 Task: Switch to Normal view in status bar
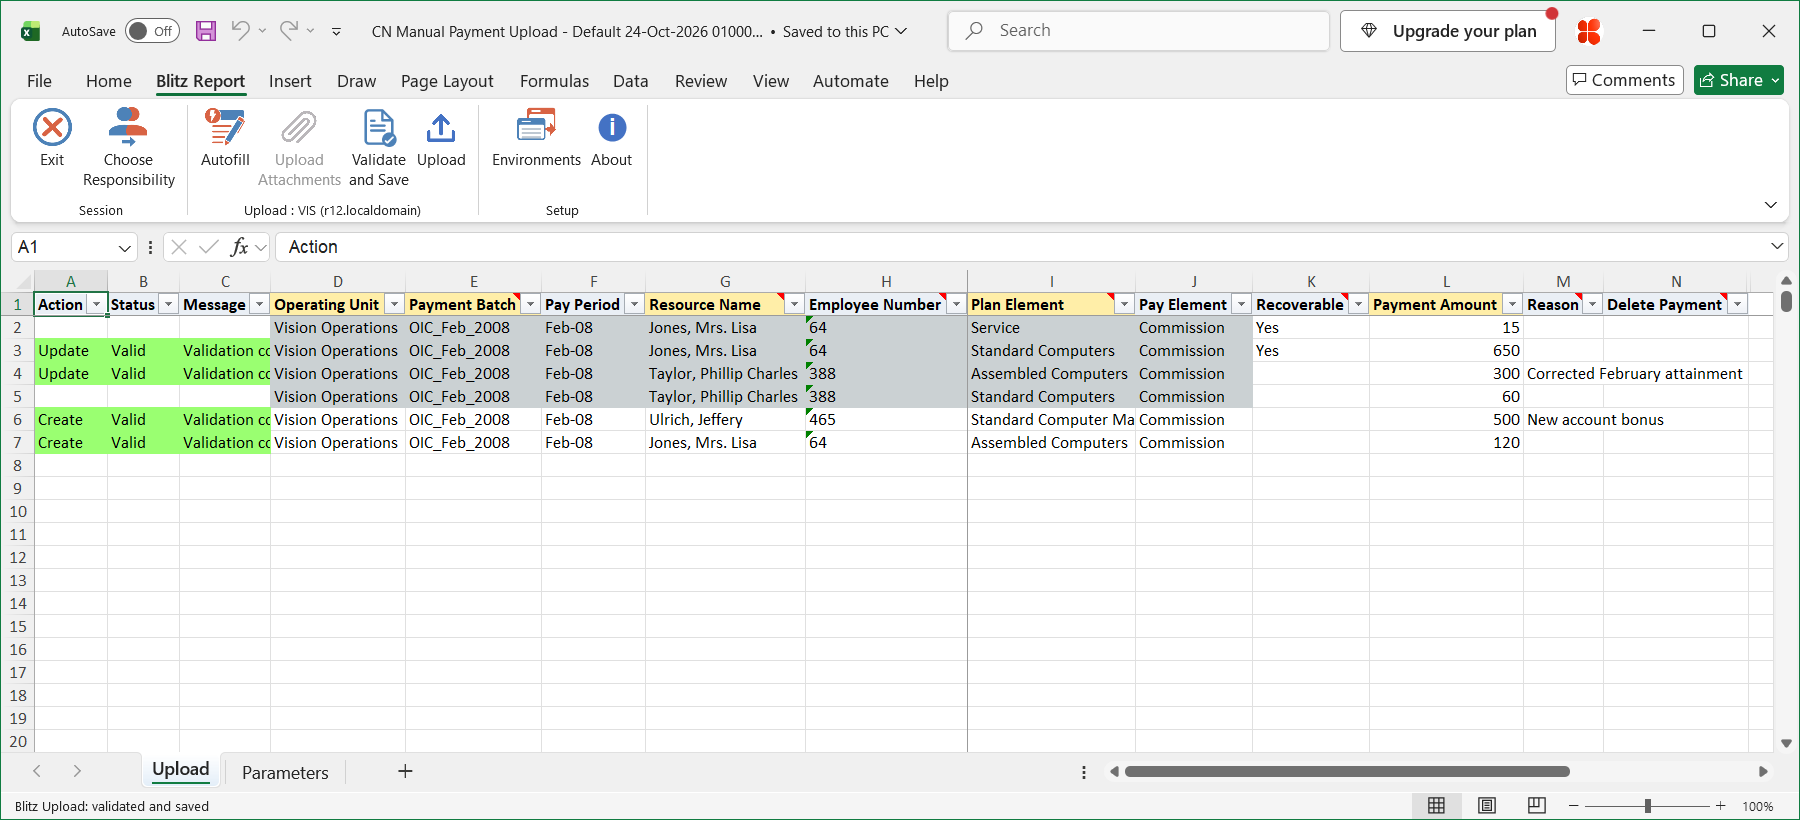(x=1436, y=806)
